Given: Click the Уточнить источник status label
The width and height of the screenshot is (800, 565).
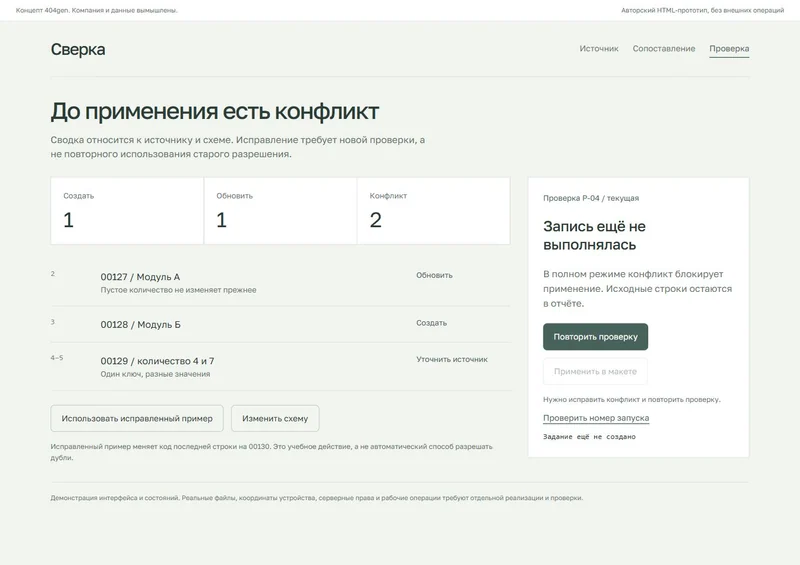Looking at the screenshot, I should pos(452,359).
